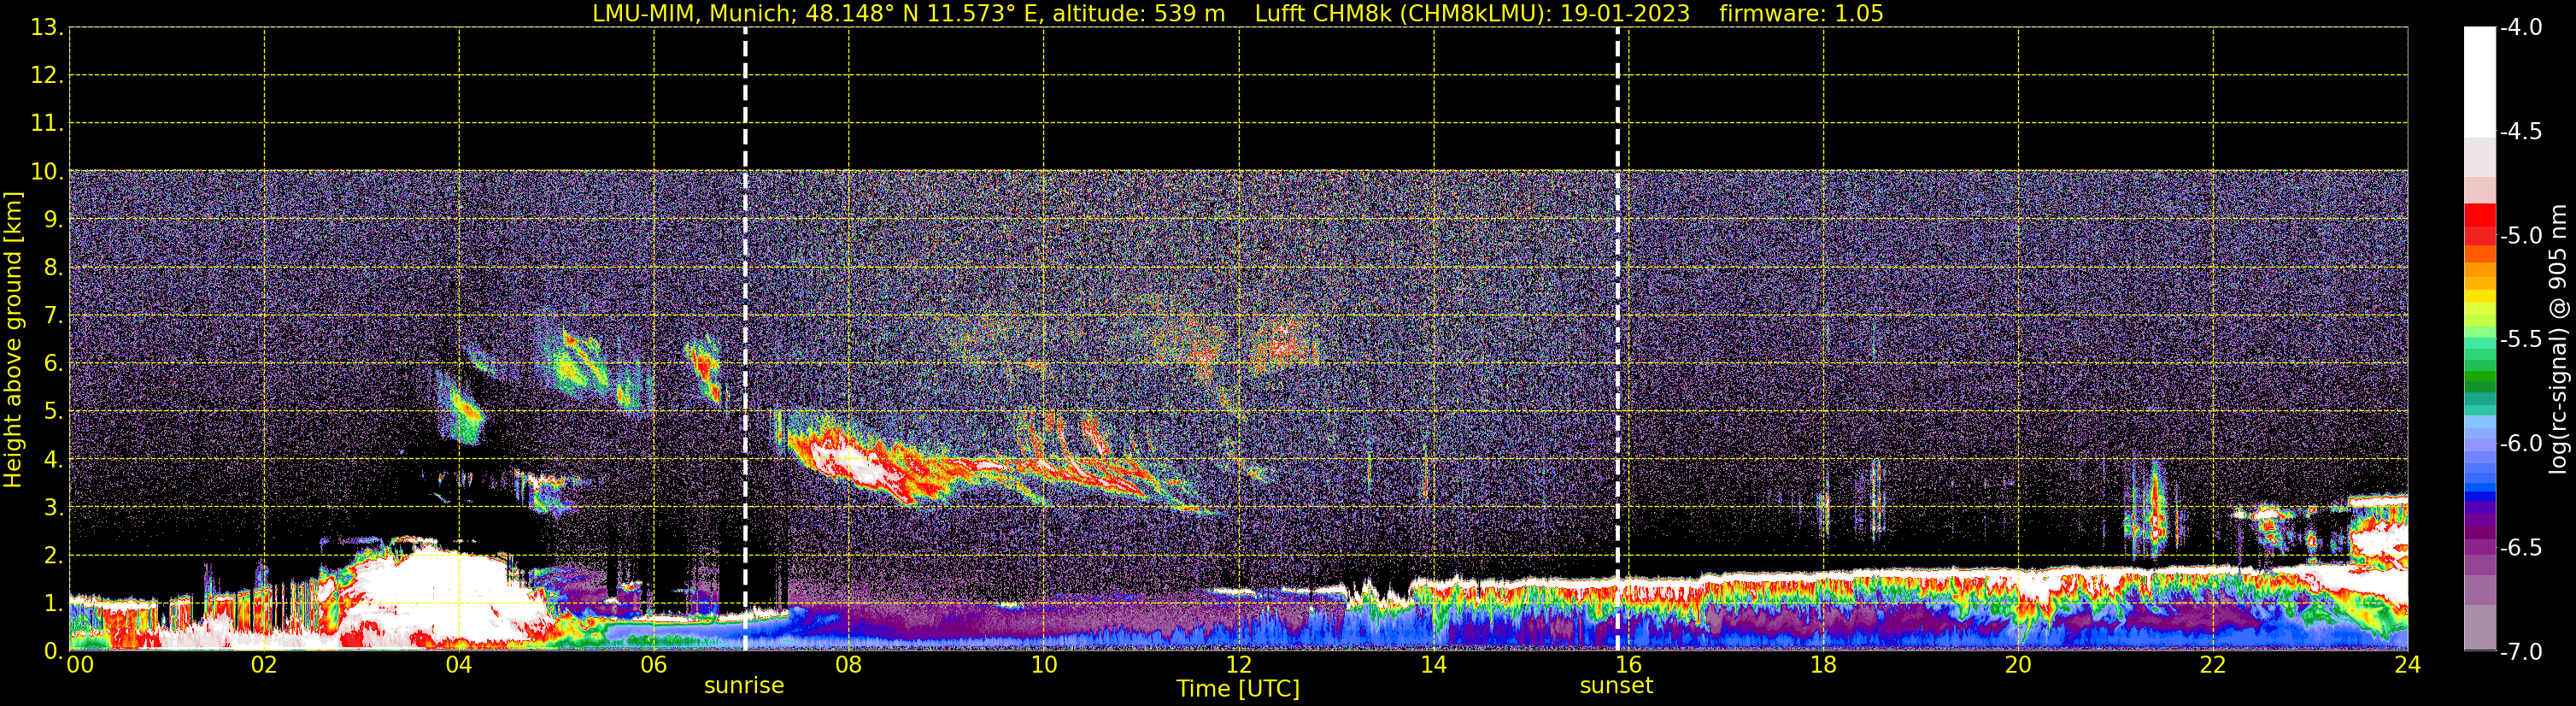
Task: Click the x-axis tick label '10'
Action: [x=1044, y=665]
